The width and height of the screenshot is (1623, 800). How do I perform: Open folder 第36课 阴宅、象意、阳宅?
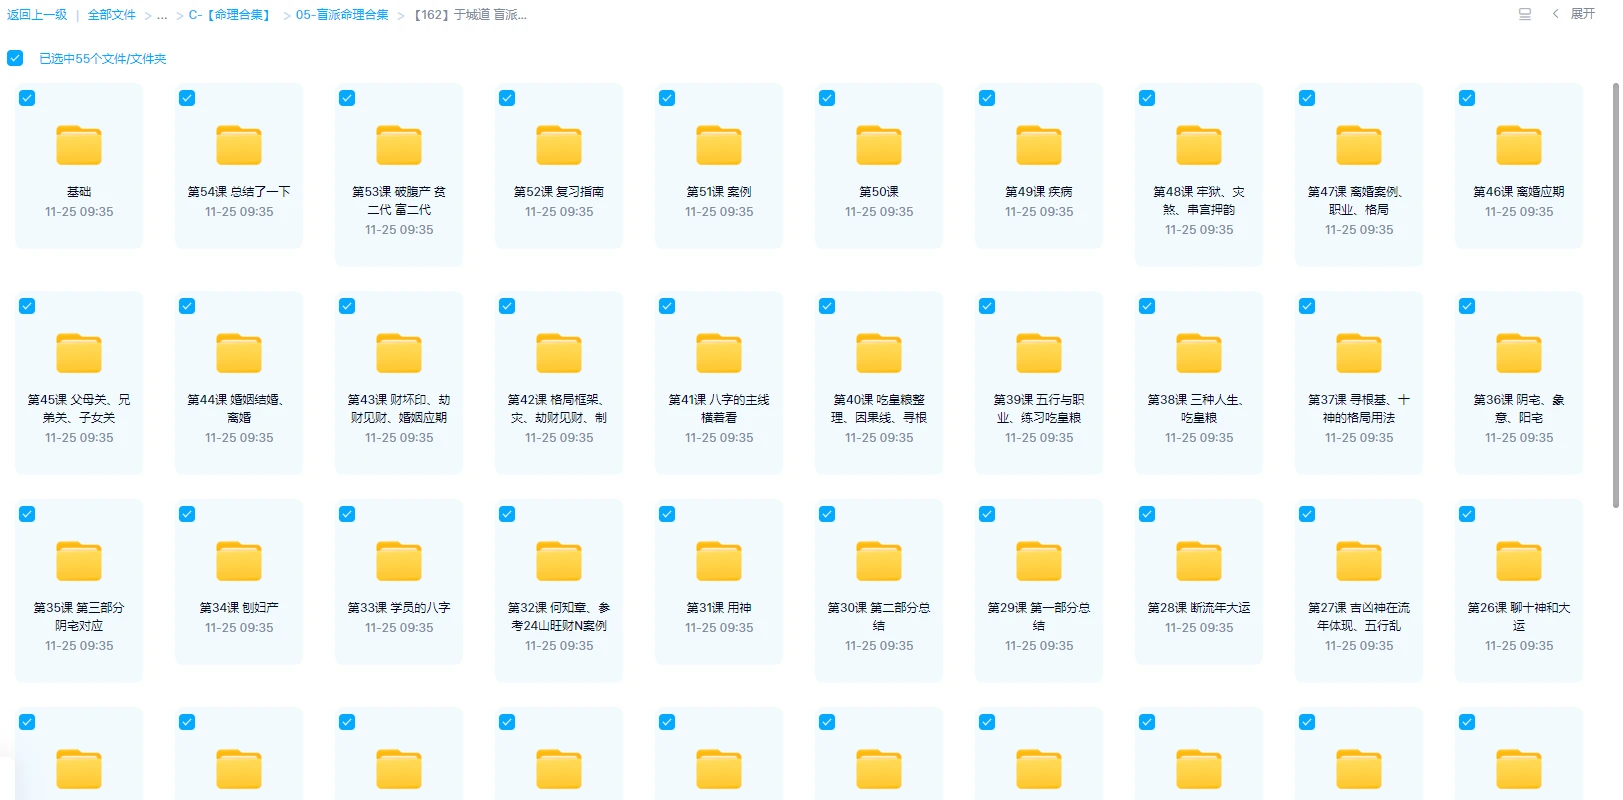coord(1519,353)
